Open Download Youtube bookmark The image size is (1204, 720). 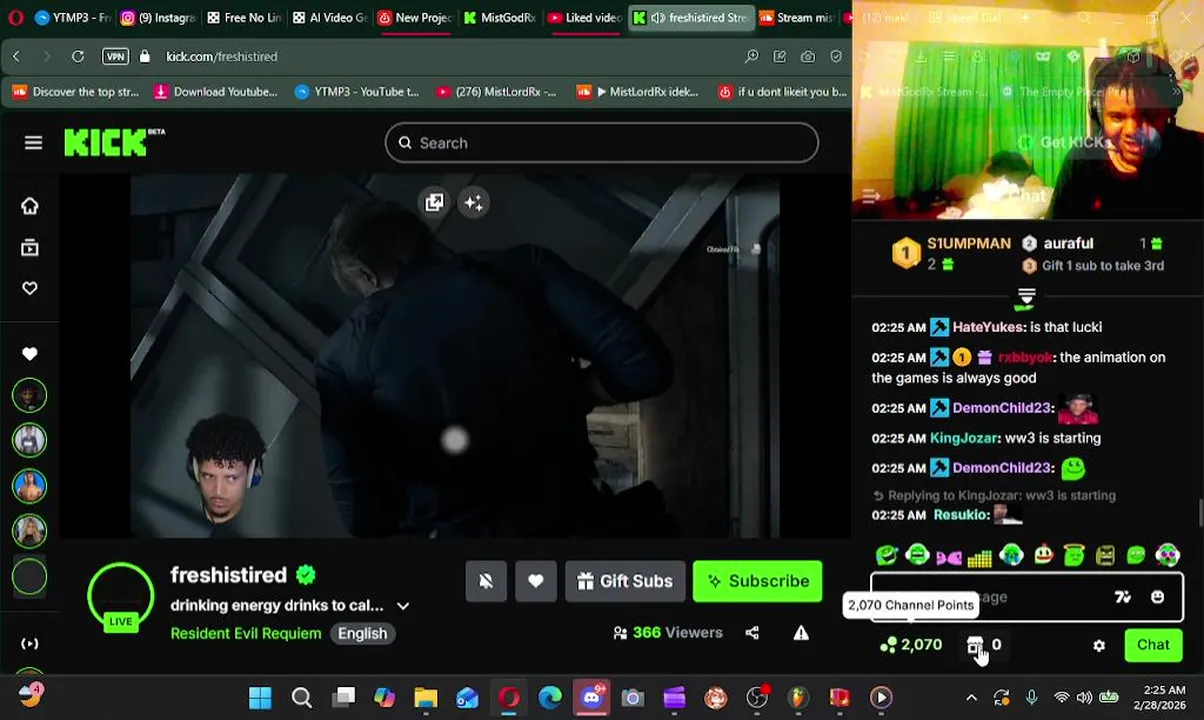[x=215, y=92]
